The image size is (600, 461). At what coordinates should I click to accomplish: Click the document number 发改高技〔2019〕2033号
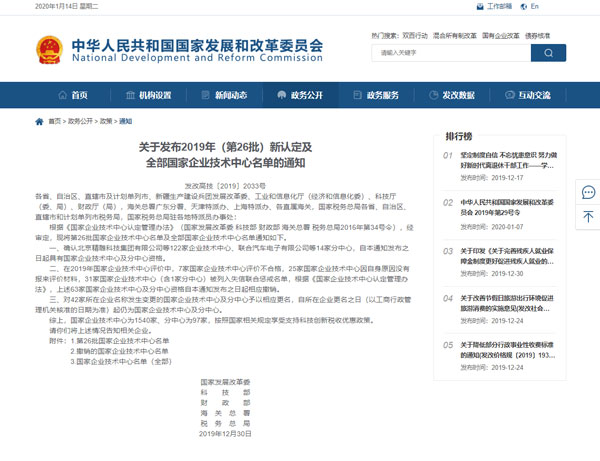pos(225,186)
